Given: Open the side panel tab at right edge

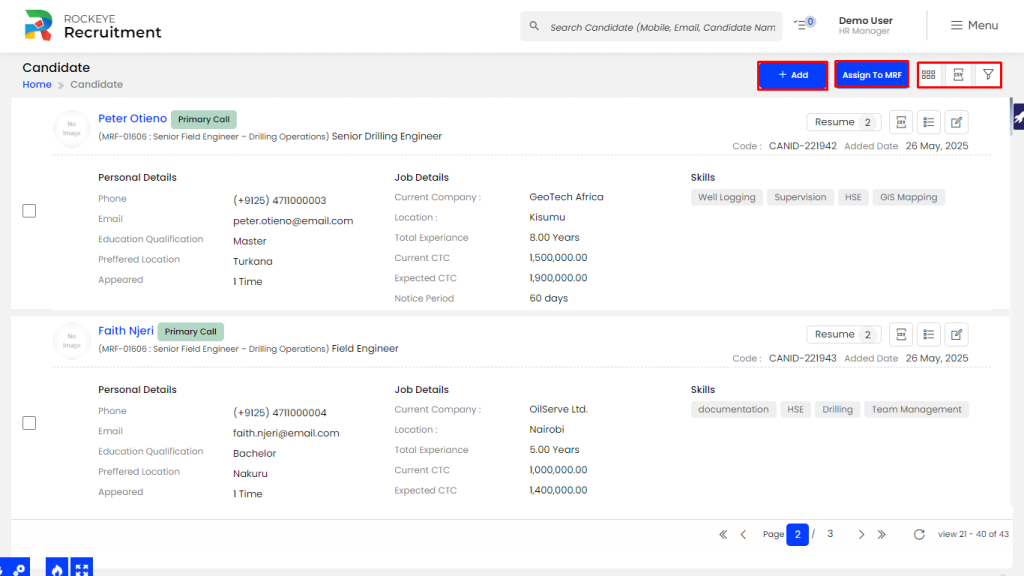Looking at the screenshot, I should pyautogui.click(x=1018, y=118).
